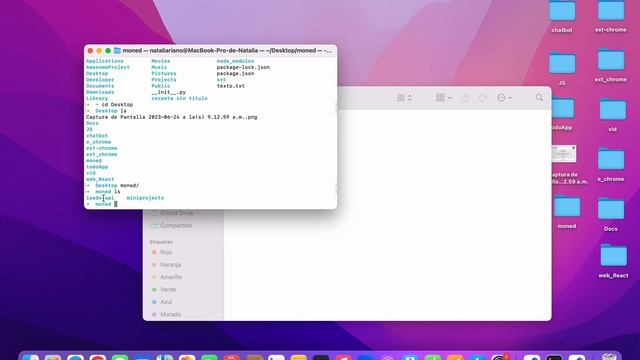
Task: Click the 'Captura de Pantalla' png line in Terminal
Action: point(171,117)
